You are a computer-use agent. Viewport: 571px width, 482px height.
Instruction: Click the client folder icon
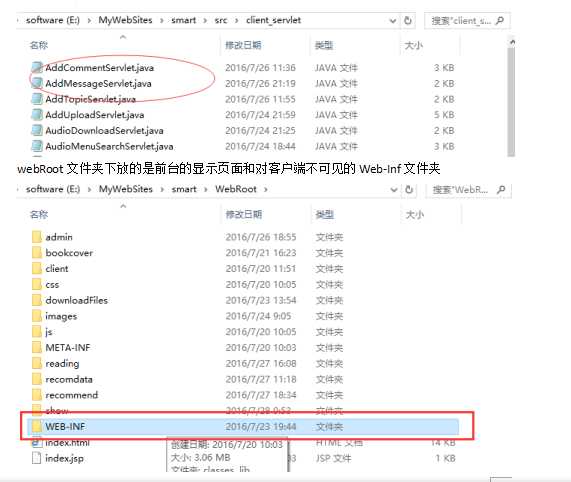[37, 269]
